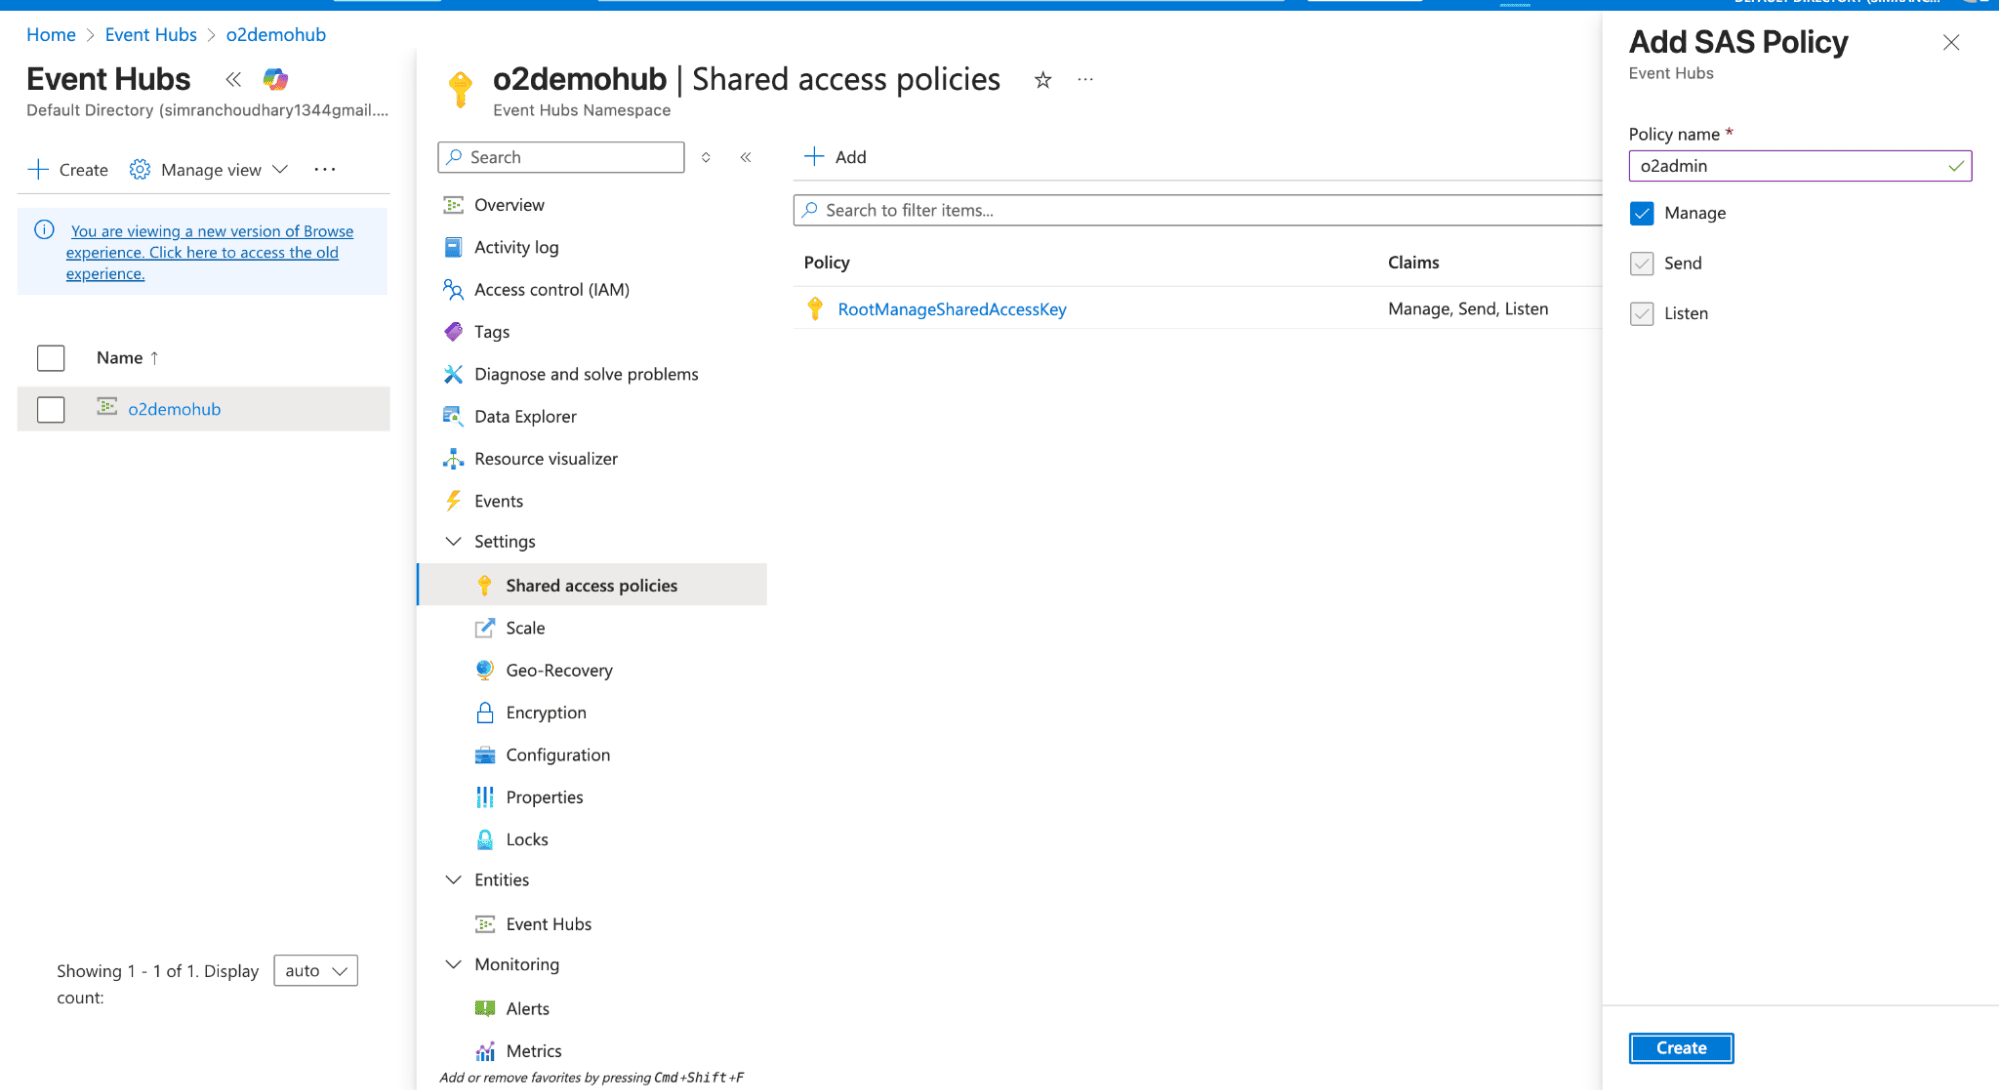1999x1091 pixels.
Task: Open Data Explorer for the namespace
Action: (525, 416)
